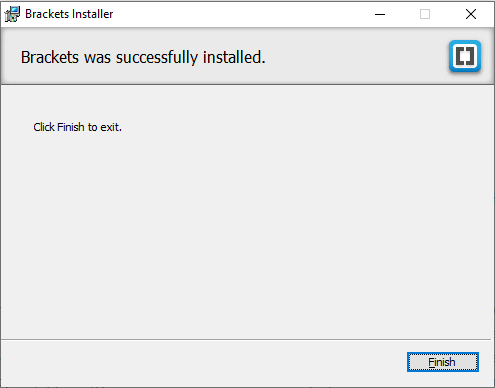Click the word 'exit.' in the instruction text
Viewport: 495px width, 388px height.
pyautogui.click(x=111, y=127)
